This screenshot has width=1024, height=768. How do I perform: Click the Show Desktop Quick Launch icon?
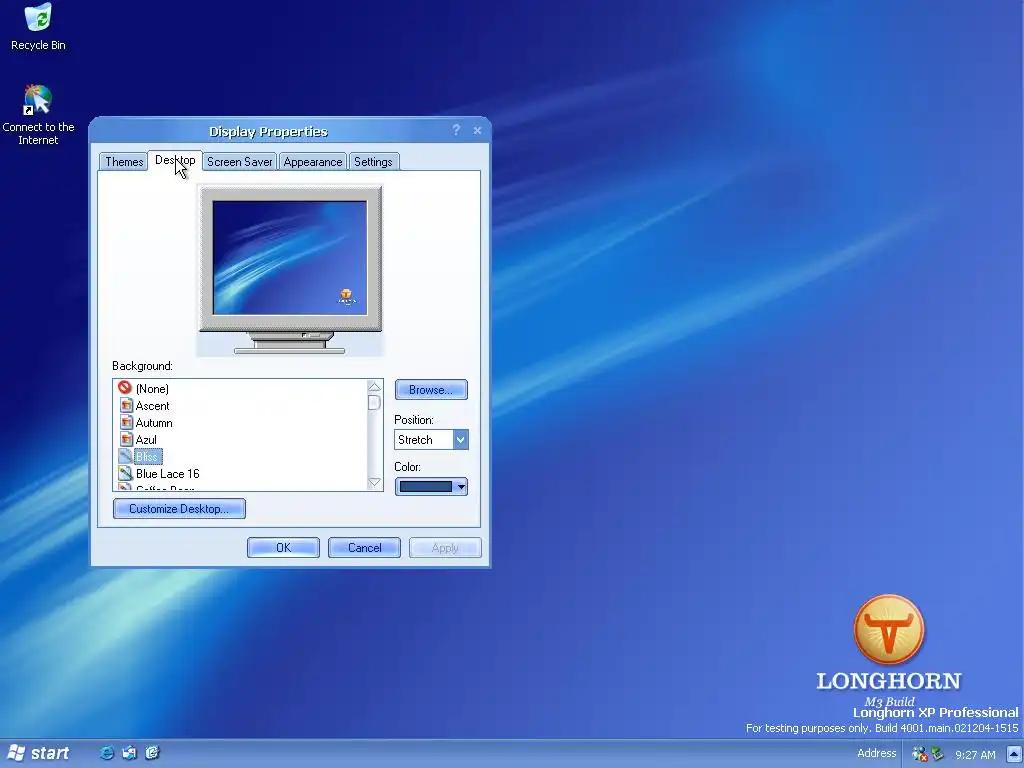pos(129,753)
